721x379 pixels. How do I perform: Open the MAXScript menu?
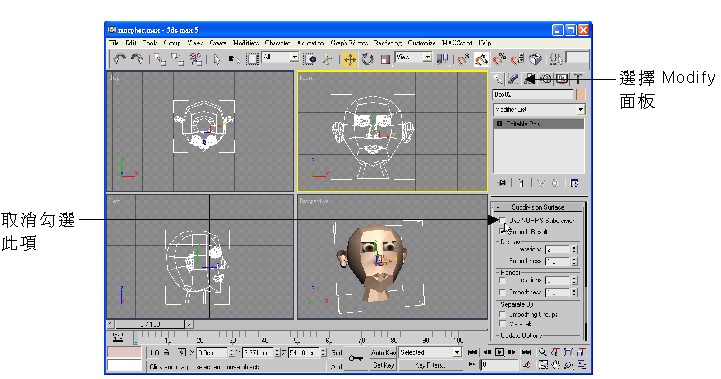click(x=457, y=43)
